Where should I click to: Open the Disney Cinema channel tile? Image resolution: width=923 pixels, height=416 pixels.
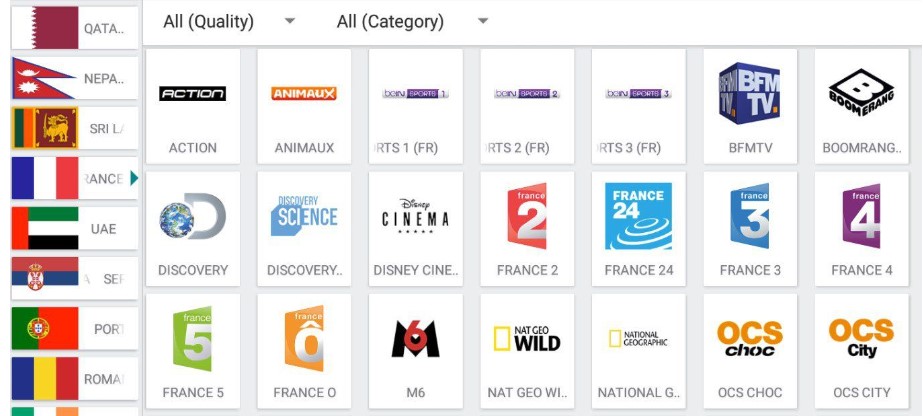pos(416,229)
